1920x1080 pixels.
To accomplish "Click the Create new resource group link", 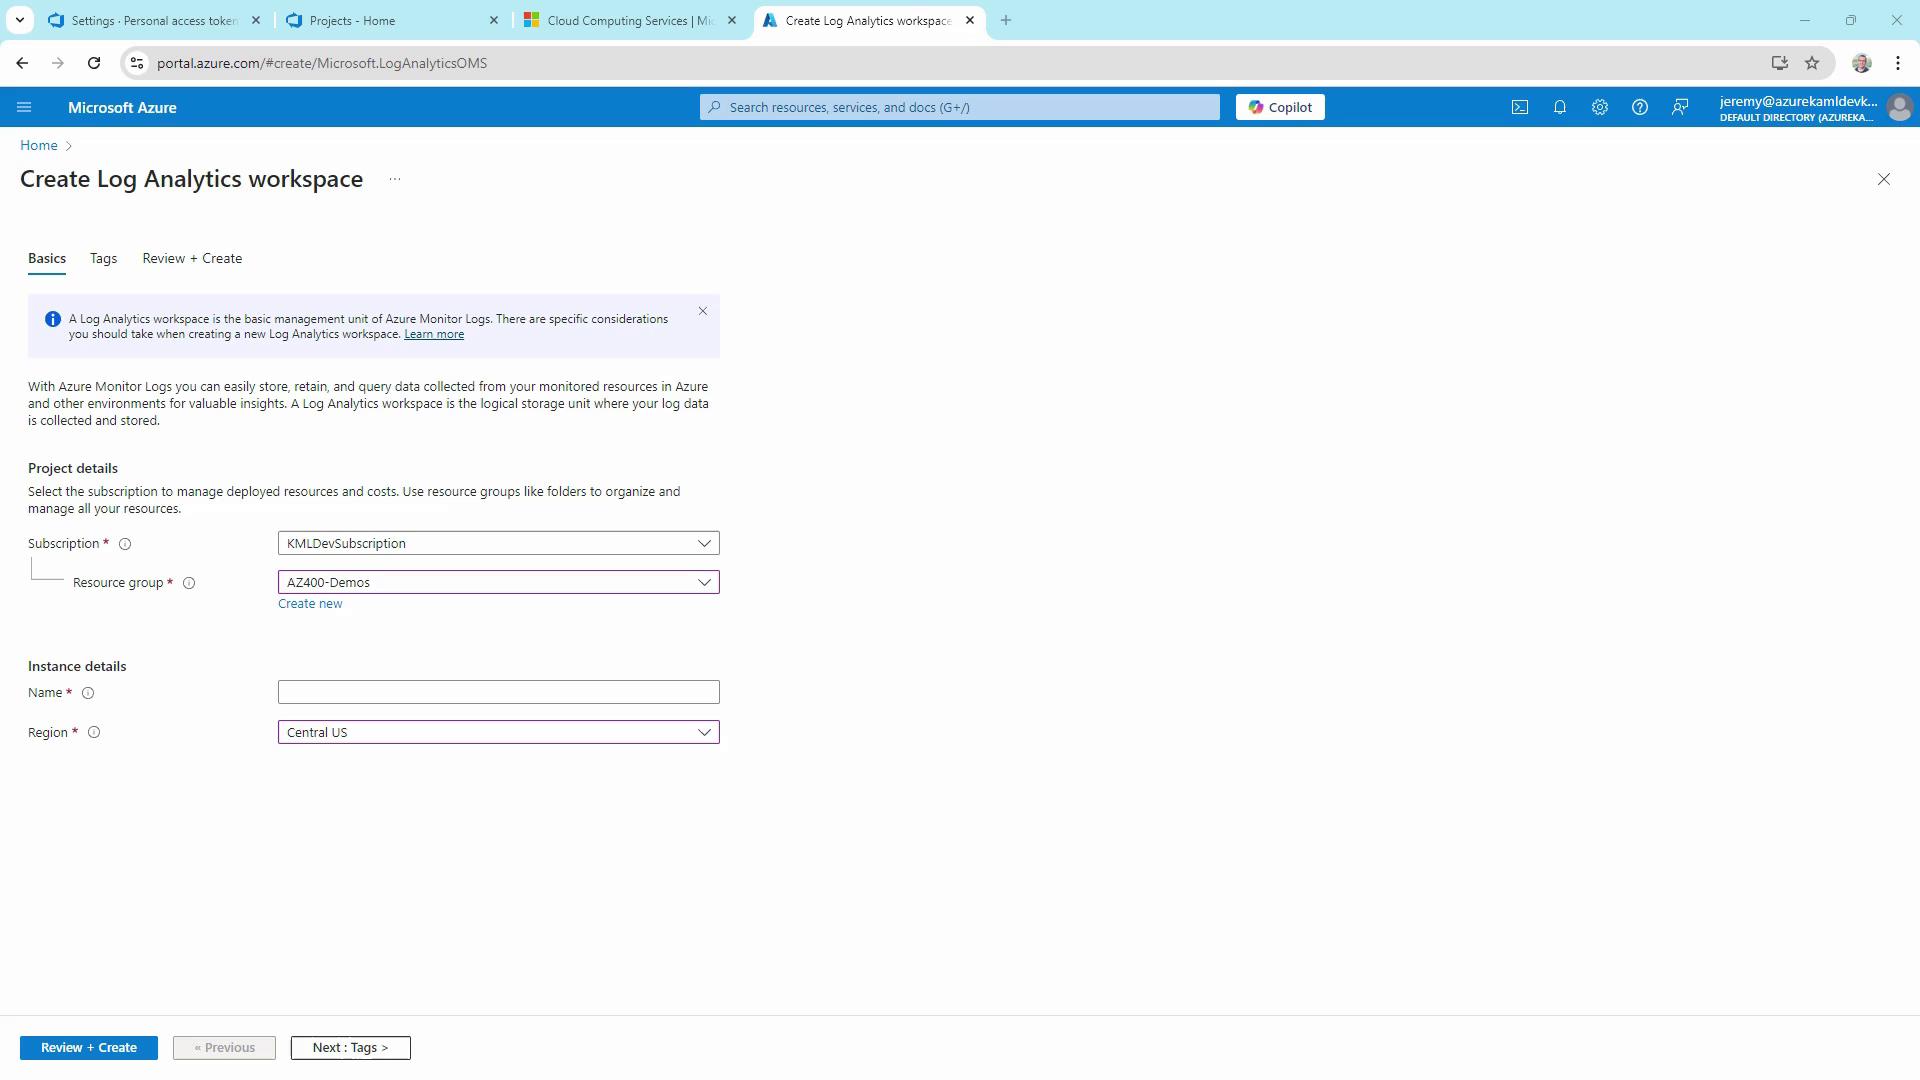I will coord(310,603).
